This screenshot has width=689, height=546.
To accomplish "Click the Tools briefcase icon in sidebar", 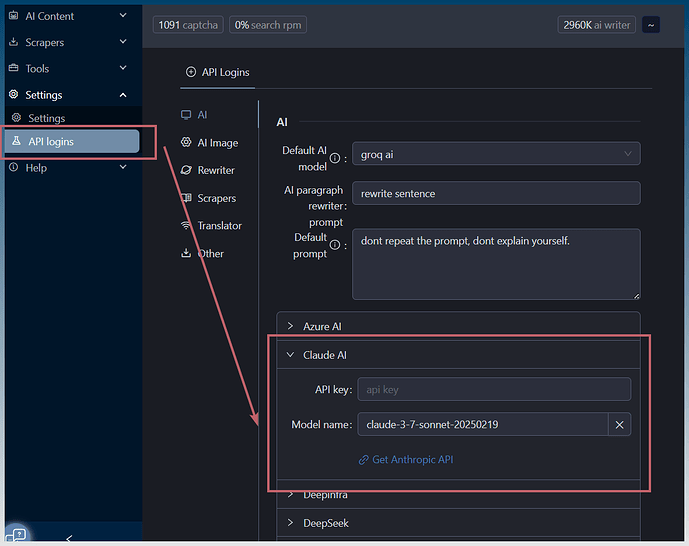I will click(x=14, y=68).
